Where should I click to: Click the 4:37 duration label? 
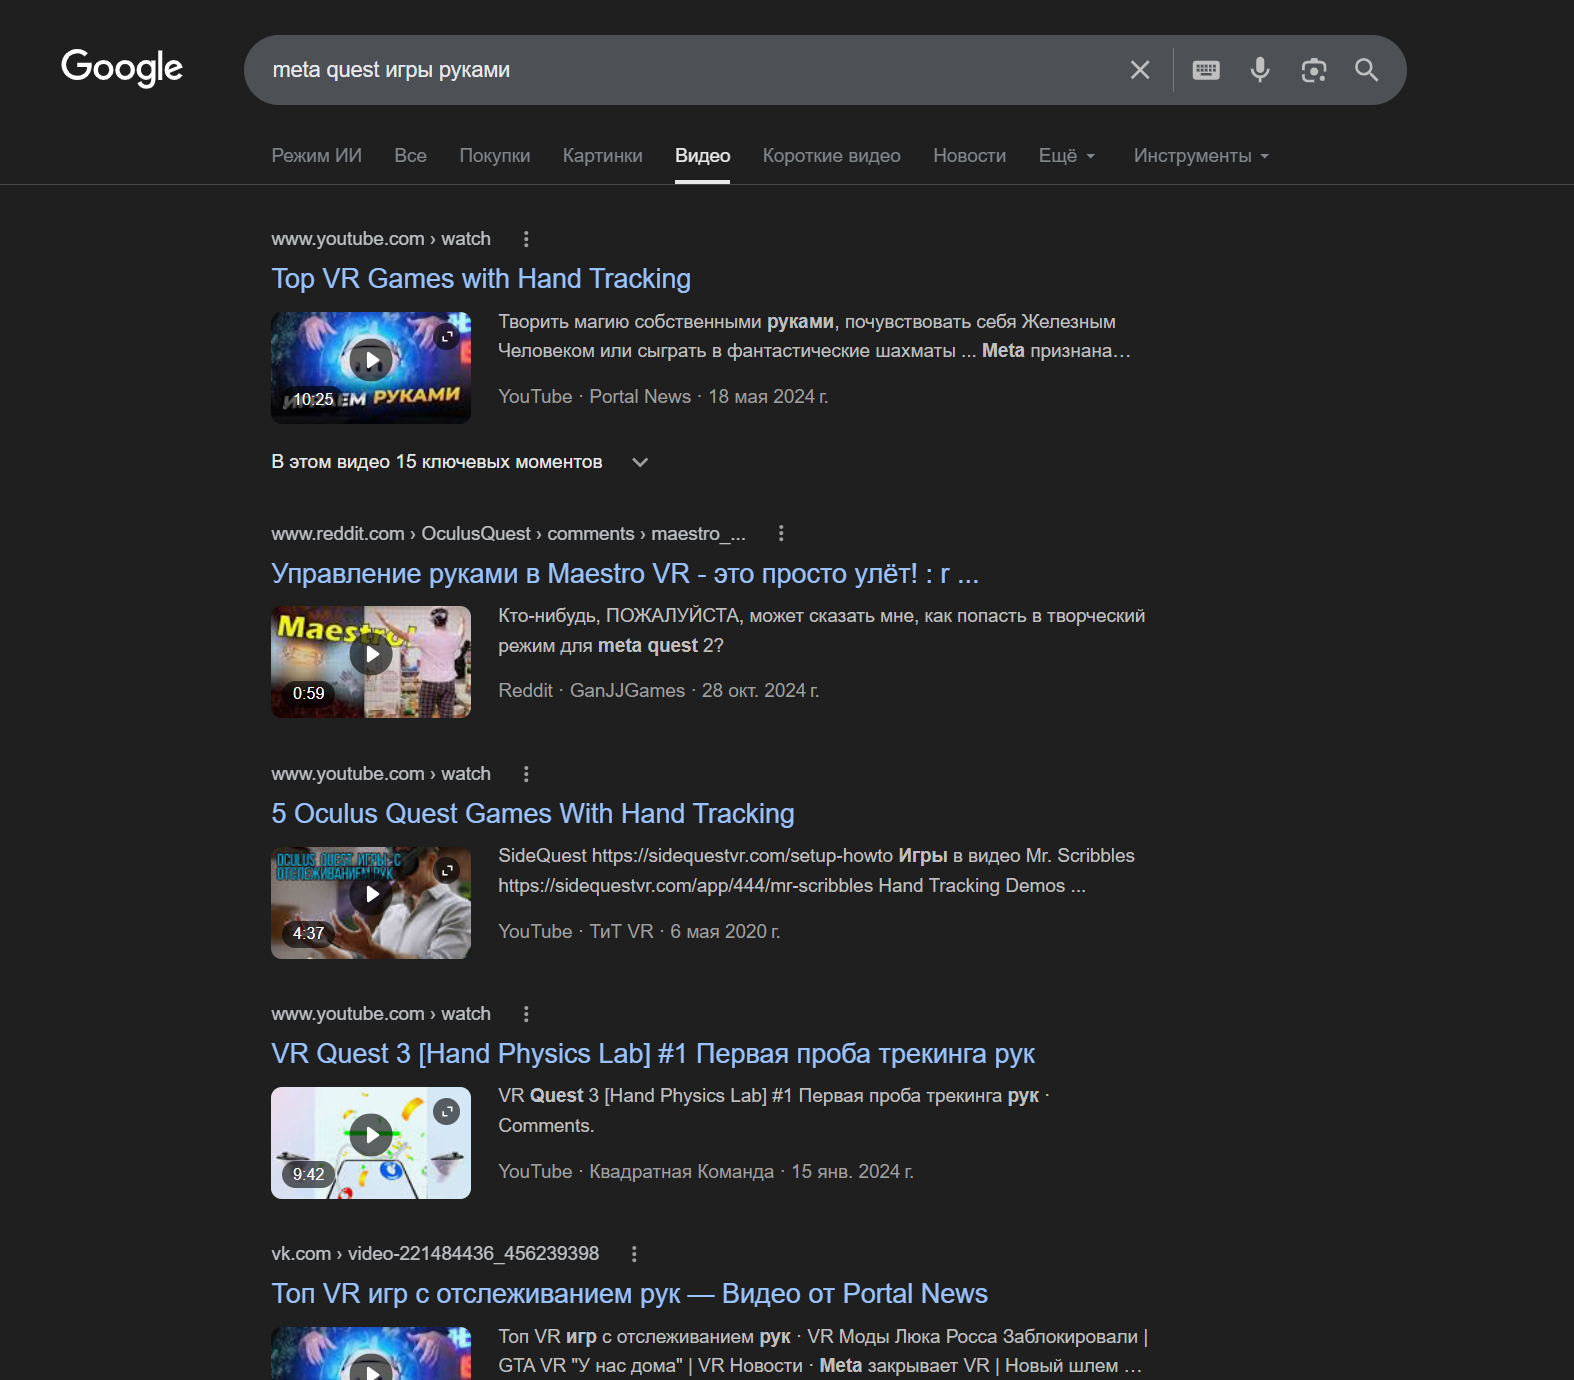(308, 934)
